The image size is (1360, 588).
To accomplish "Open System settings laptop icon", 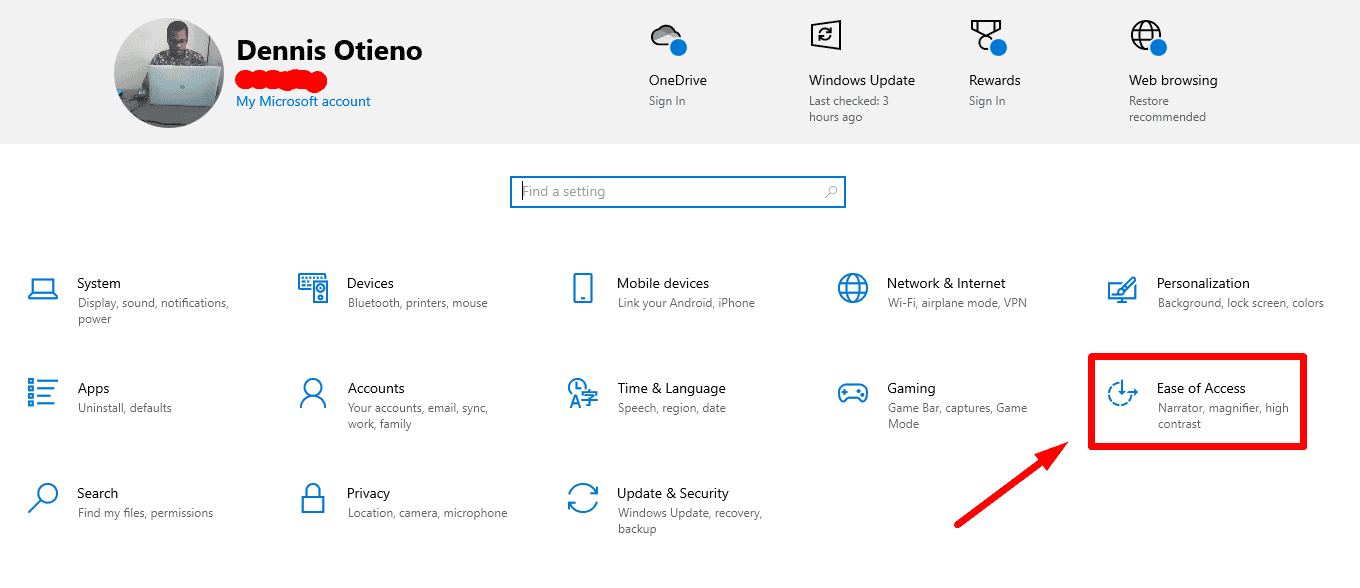I will pyautogui.click(x=43, y=289).
